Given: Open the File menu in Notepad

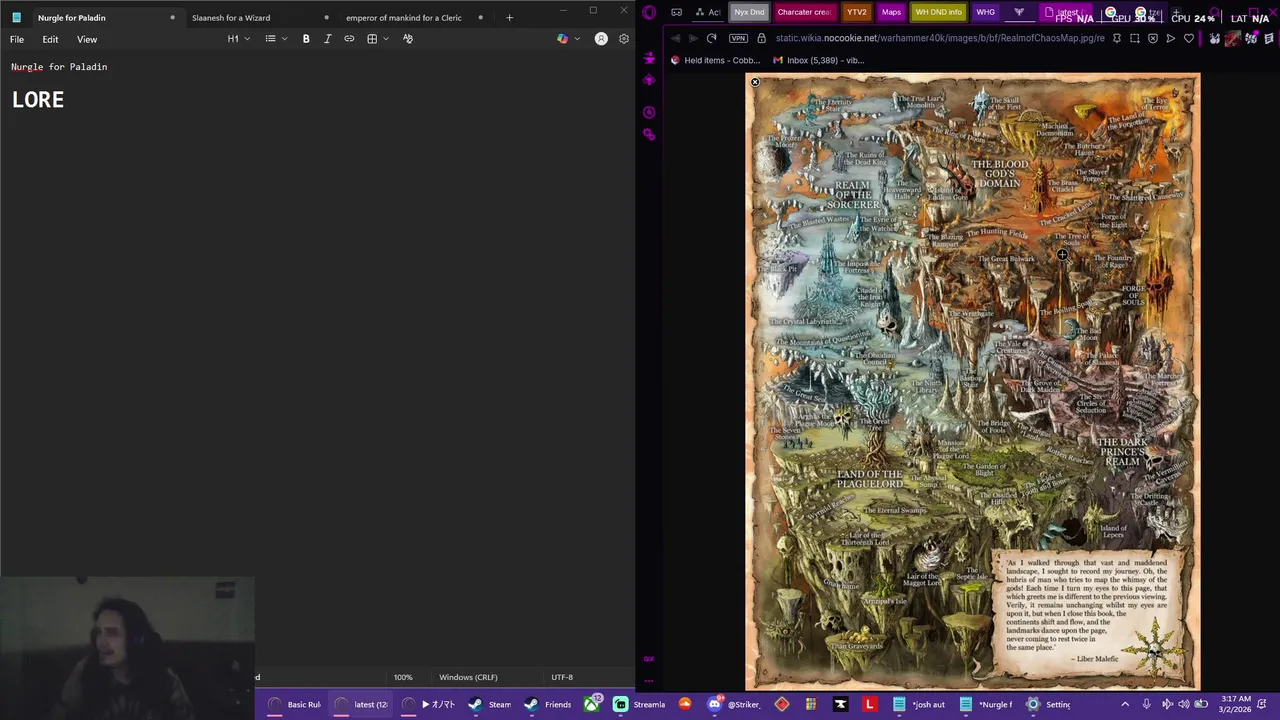Looking at the screenshot, I should coord(17,39).
